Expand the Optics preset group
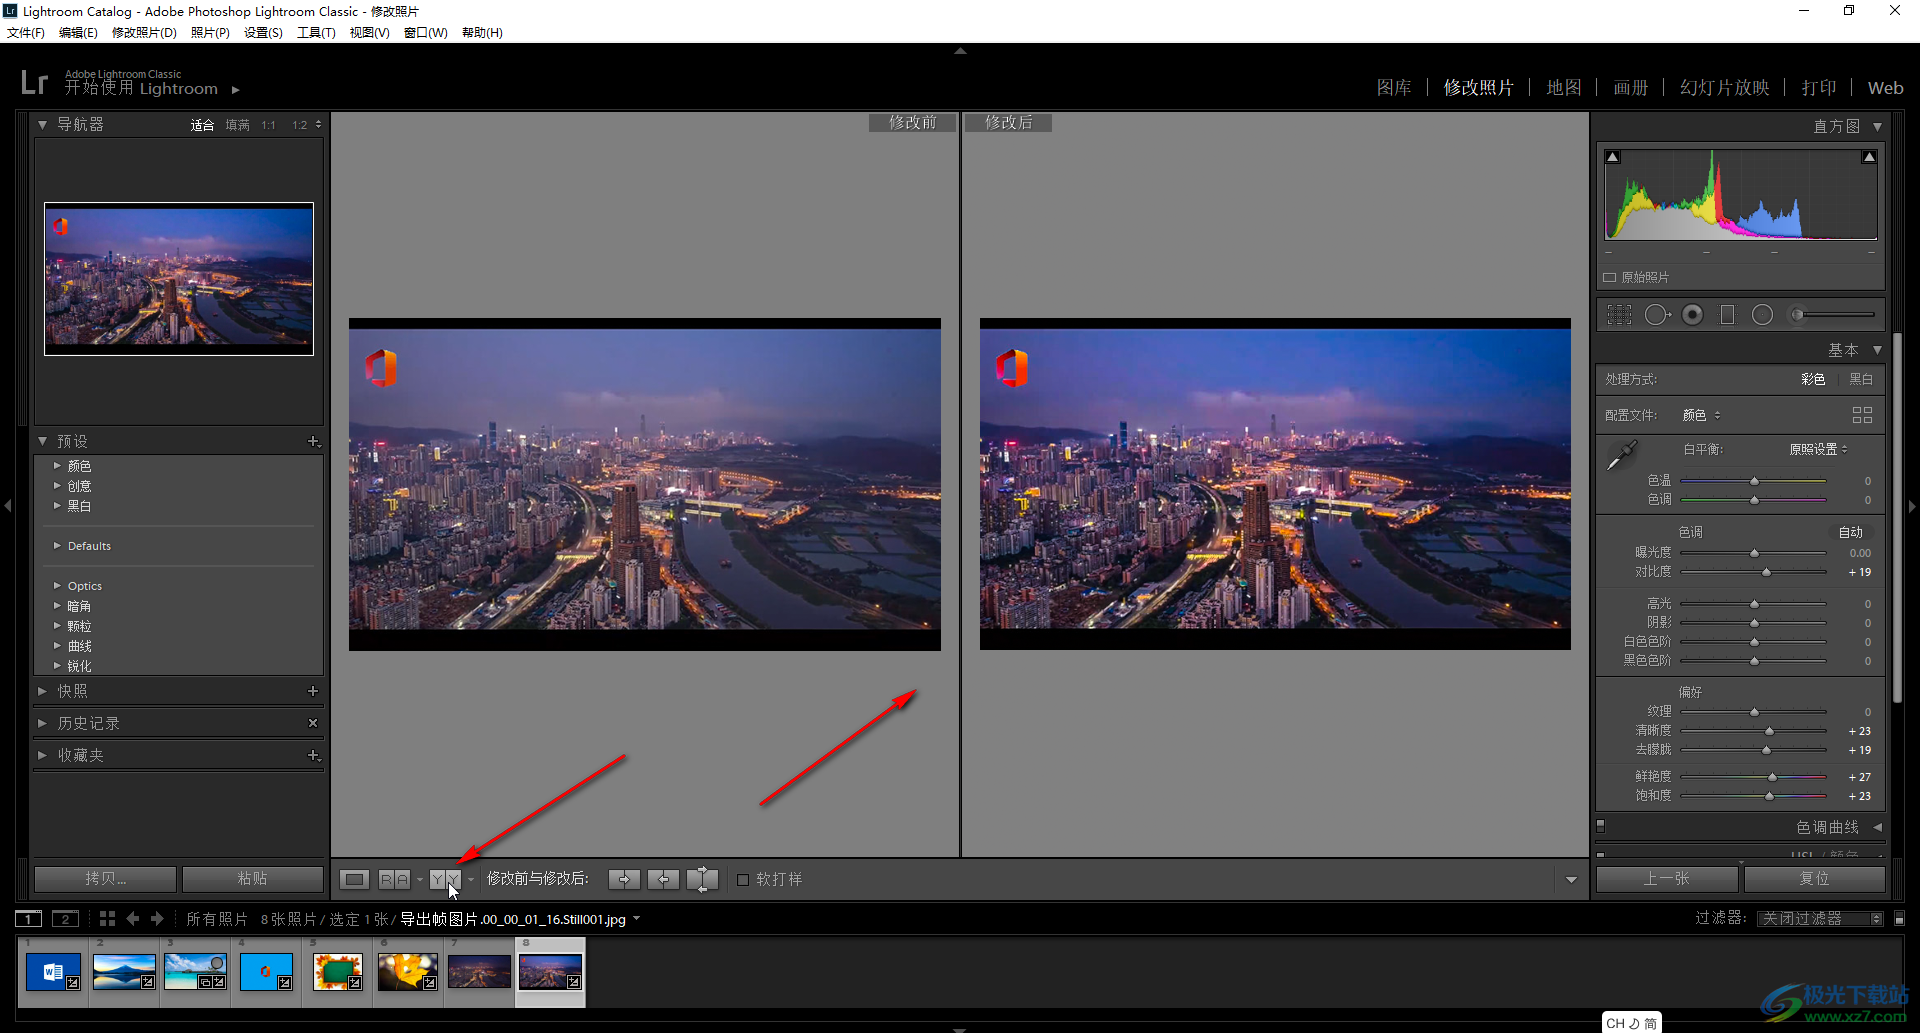The height and width of the screenshot is (1033, 1920). (57, 586)
